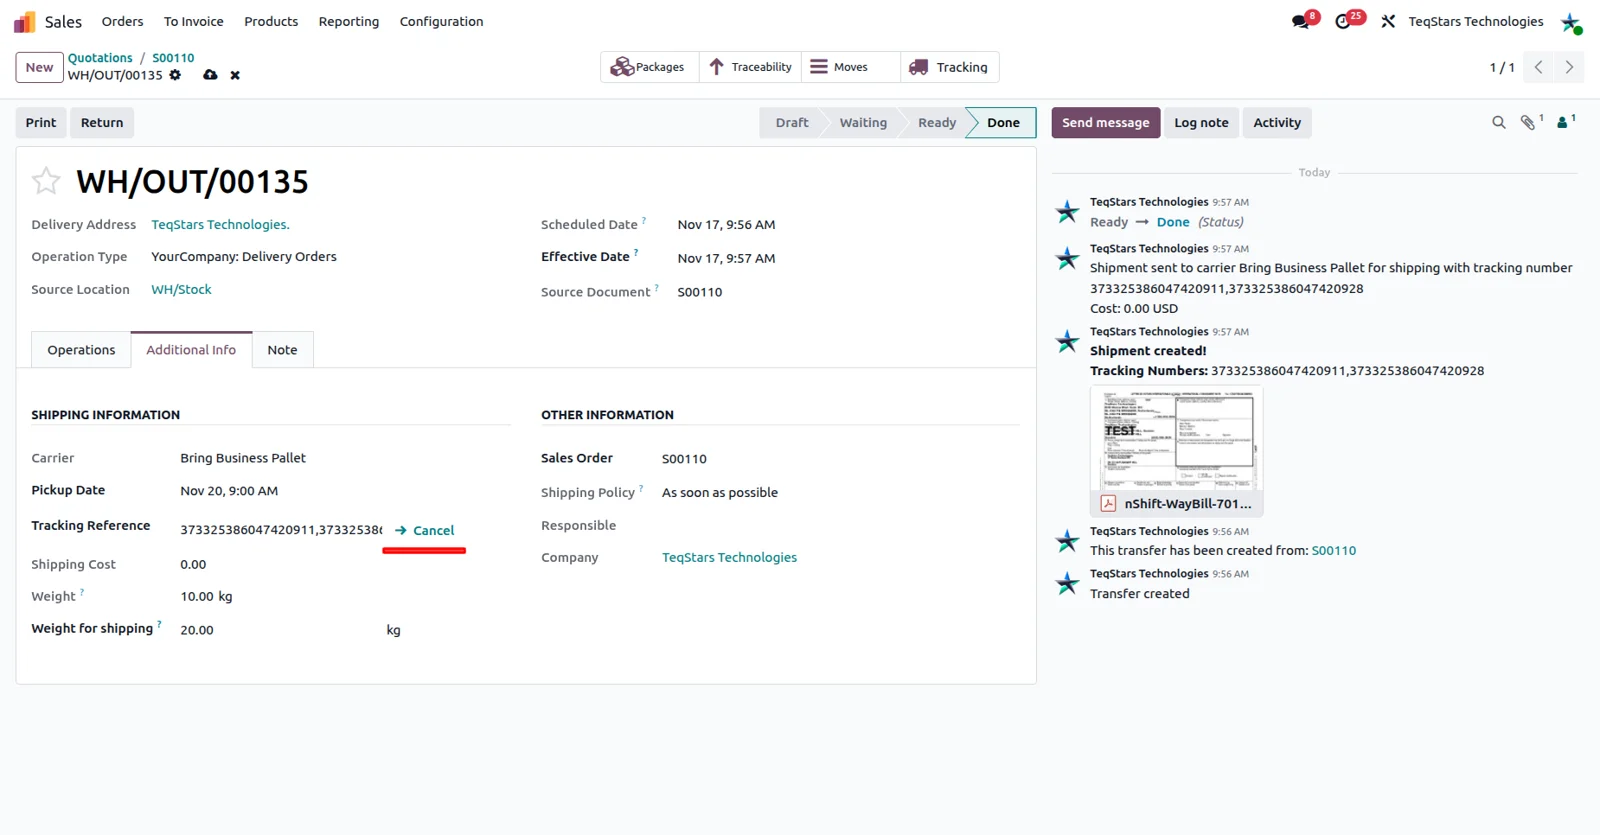1600x835 pixels.
Task: Open Traceability report button
Action: tap(751, 67)
